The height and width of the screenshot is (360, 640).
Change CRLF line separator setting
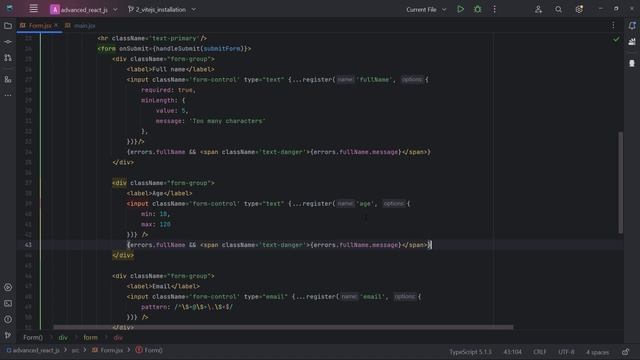[x=540, y=352]
